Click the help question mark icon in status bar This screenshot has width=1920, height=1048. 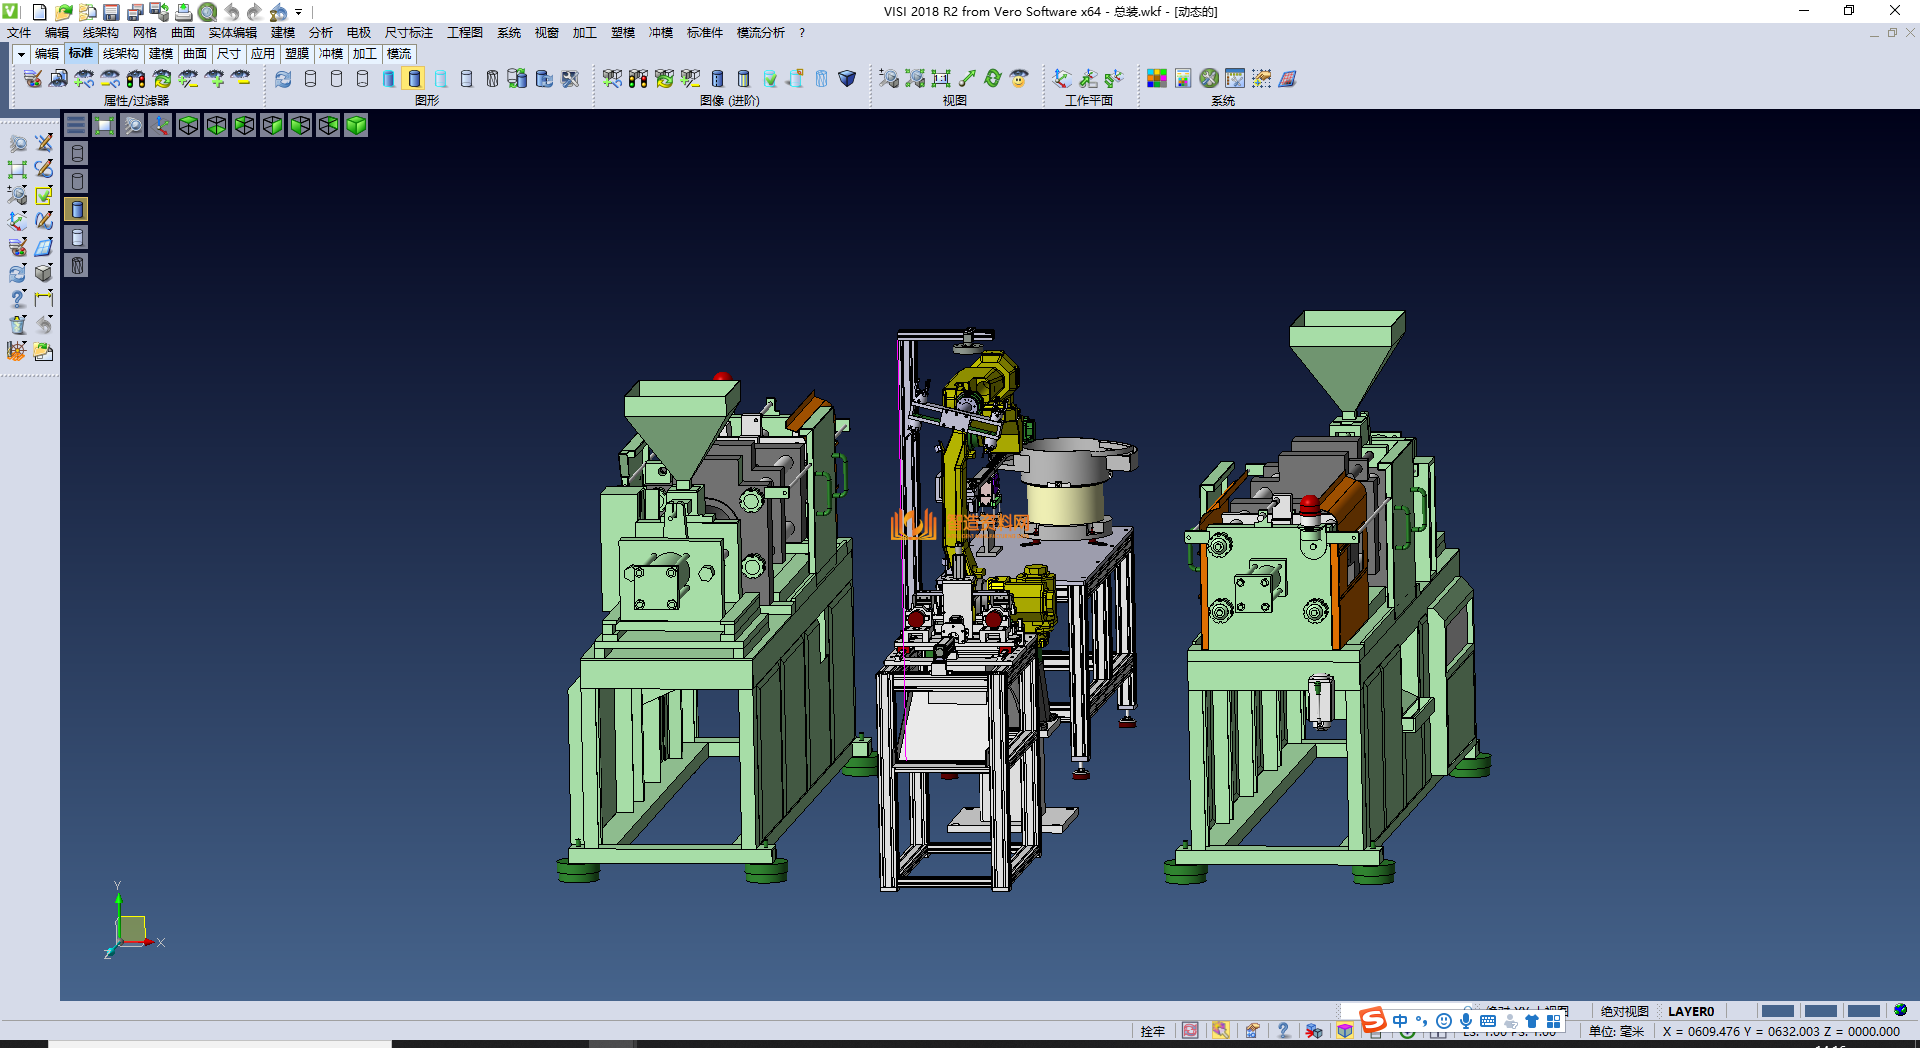tap(1283, 1031)
